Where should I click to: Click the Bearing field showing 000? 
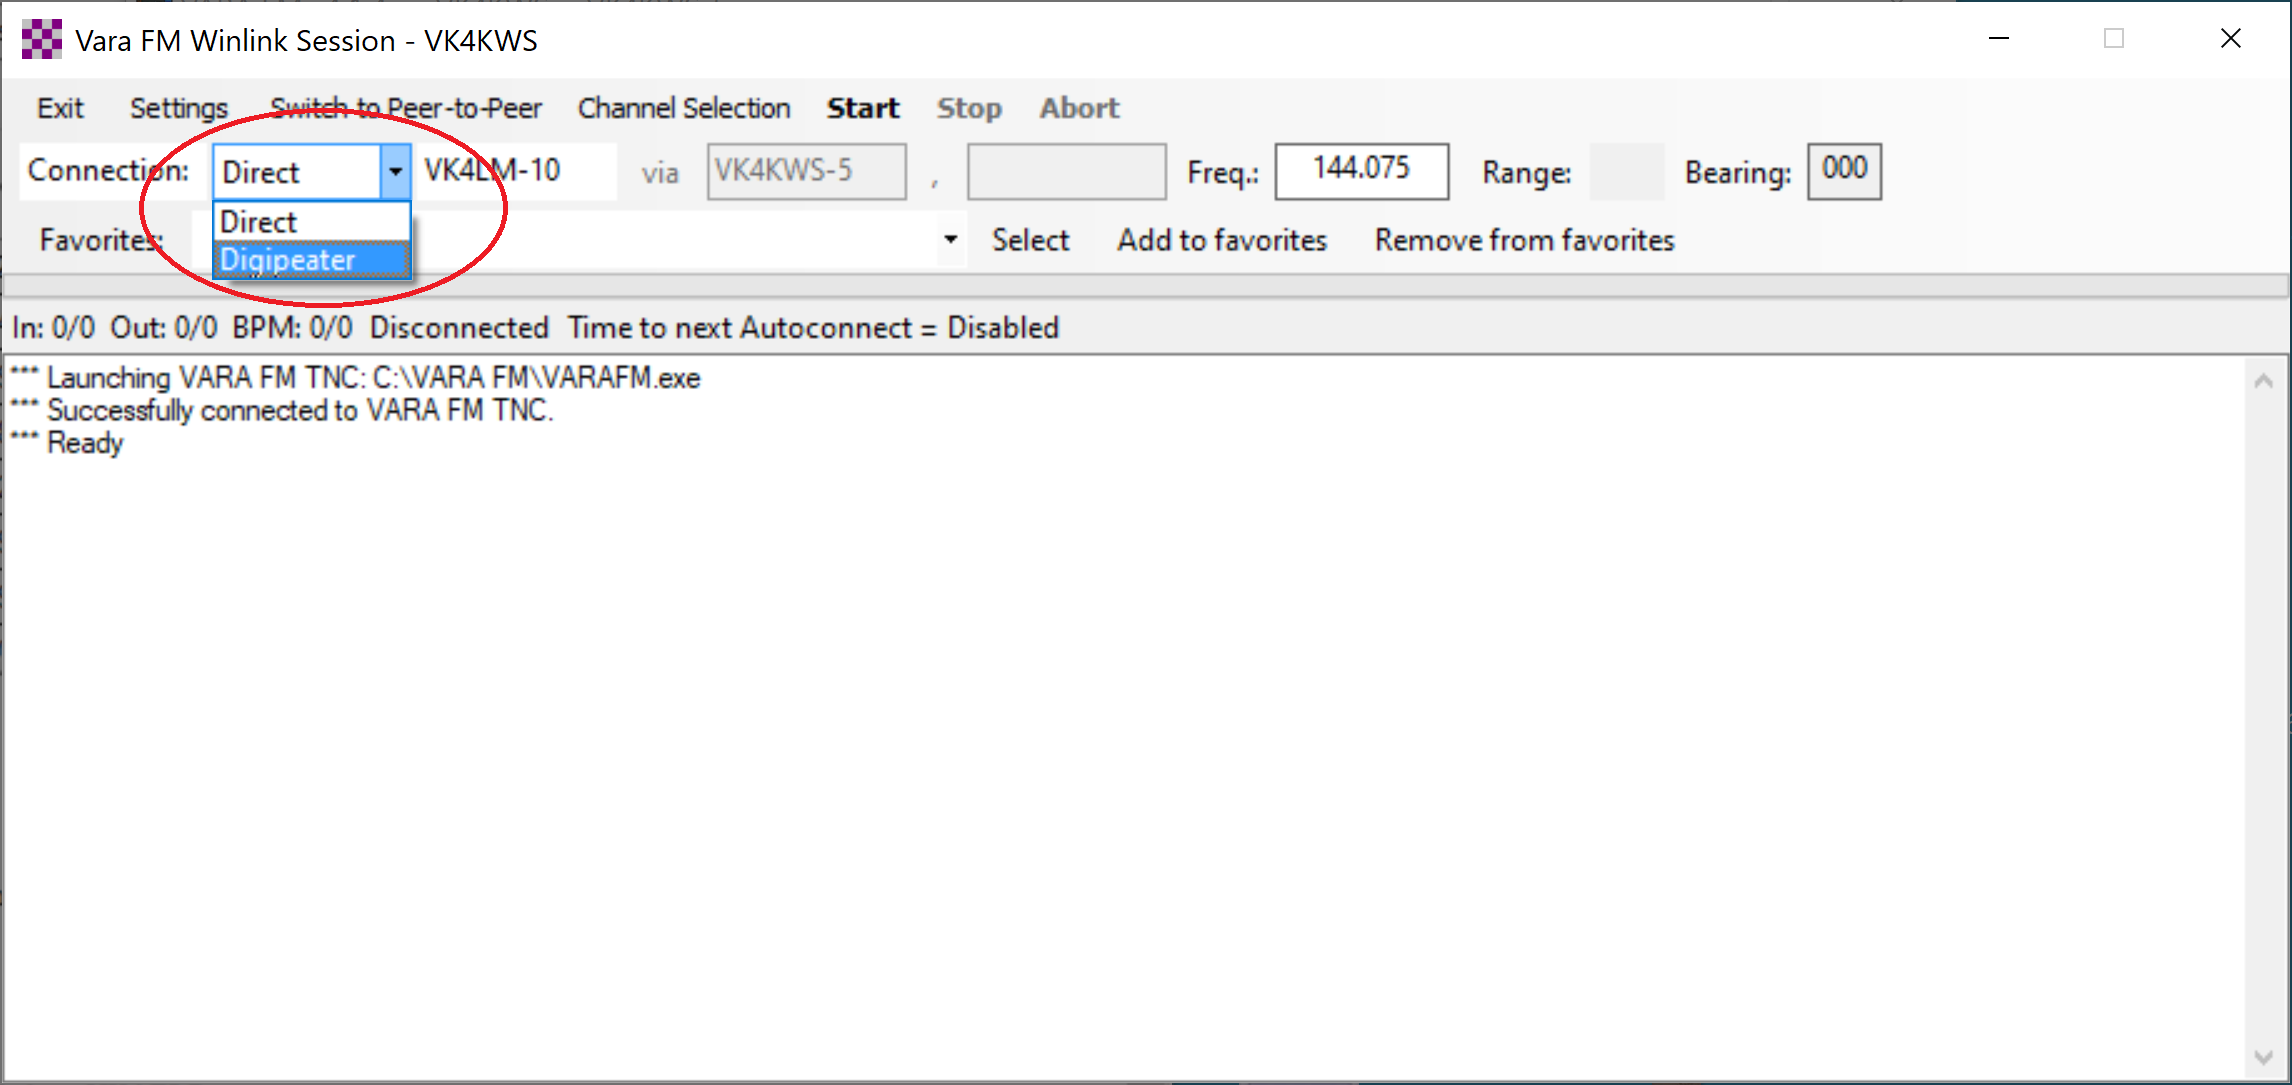[1844, 171]
